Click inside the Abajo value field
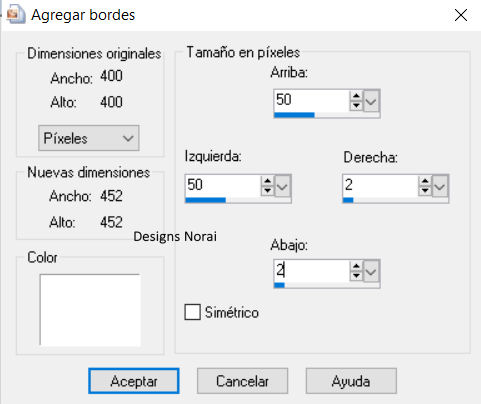The height and width of the screenshot is (404, 481). 311,271
